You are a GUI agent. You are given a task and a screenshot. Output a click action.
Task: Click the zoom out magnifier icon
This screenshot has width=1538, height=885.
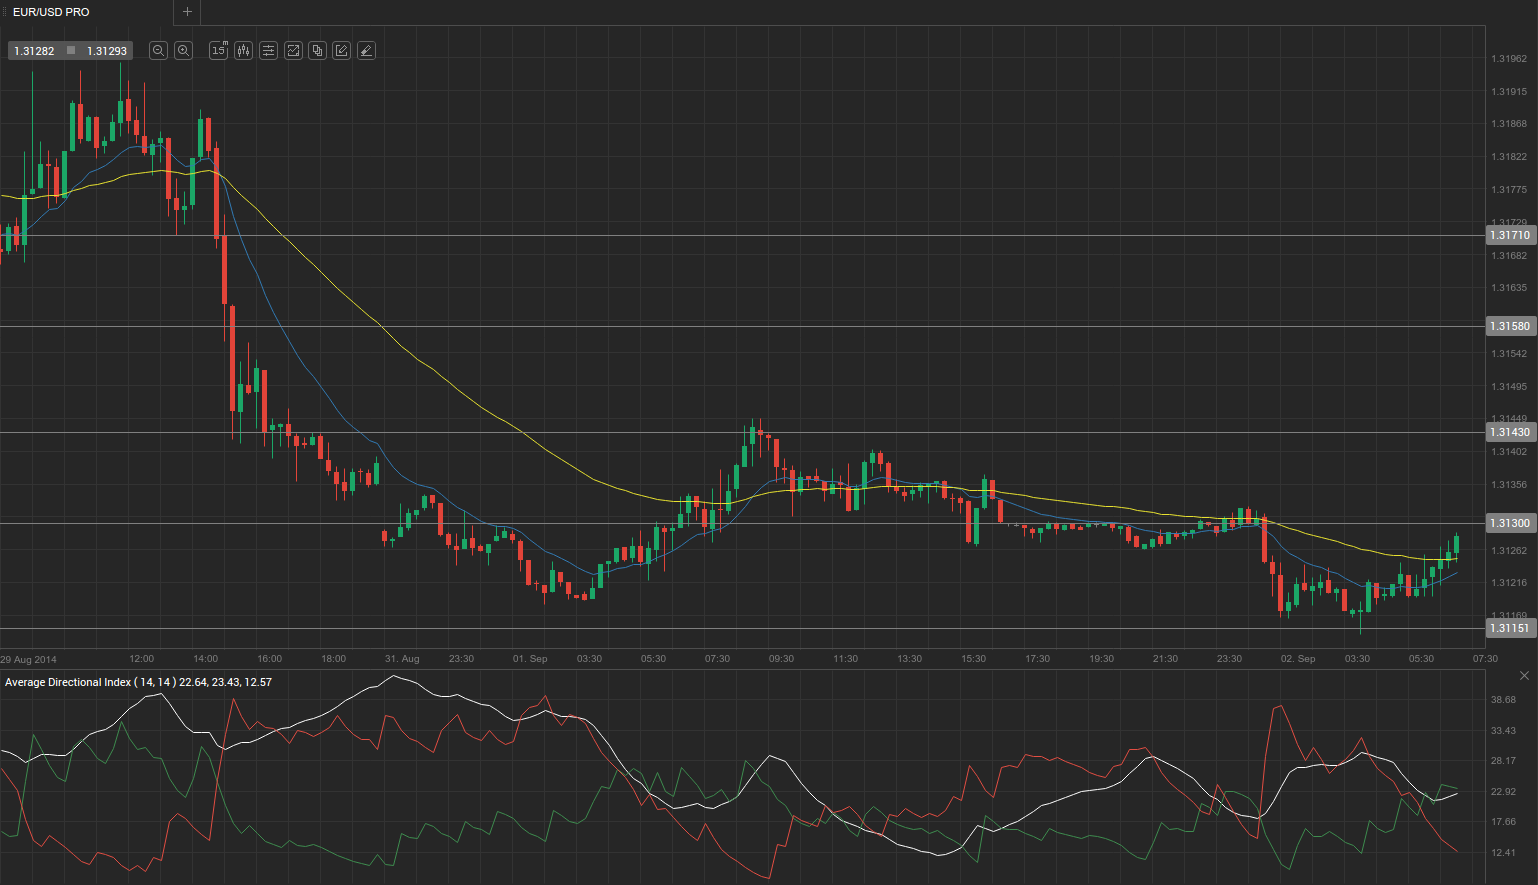[x=158, y=50]
